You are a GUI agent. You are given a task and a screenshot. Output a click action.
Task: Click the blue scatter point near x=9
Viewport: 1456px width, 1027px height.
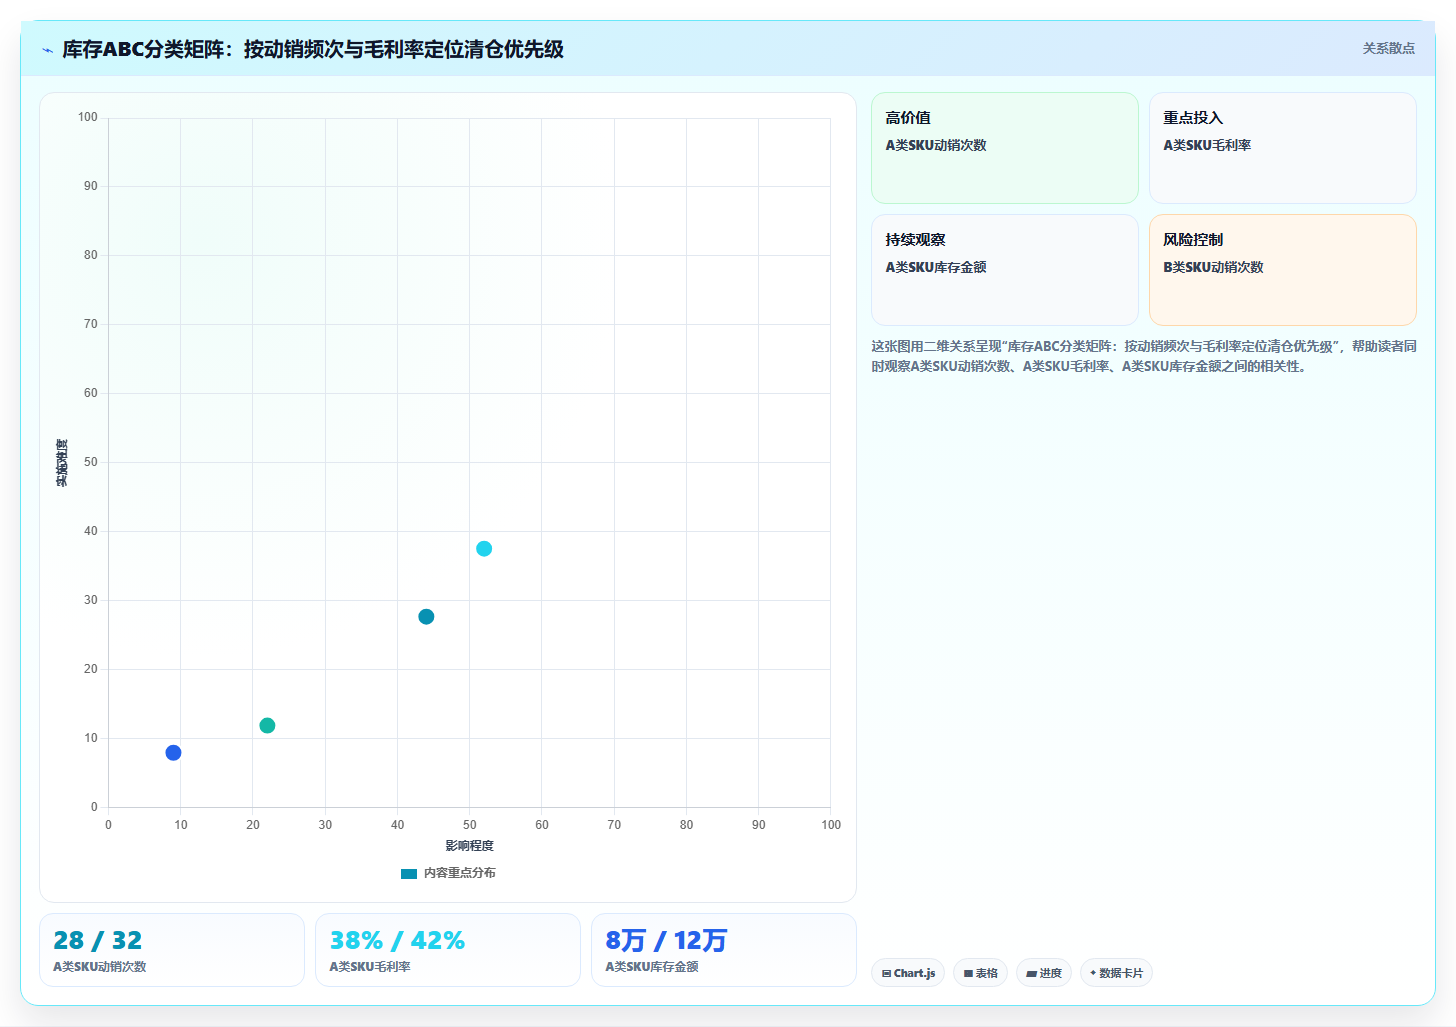click(x=173, y=753)
